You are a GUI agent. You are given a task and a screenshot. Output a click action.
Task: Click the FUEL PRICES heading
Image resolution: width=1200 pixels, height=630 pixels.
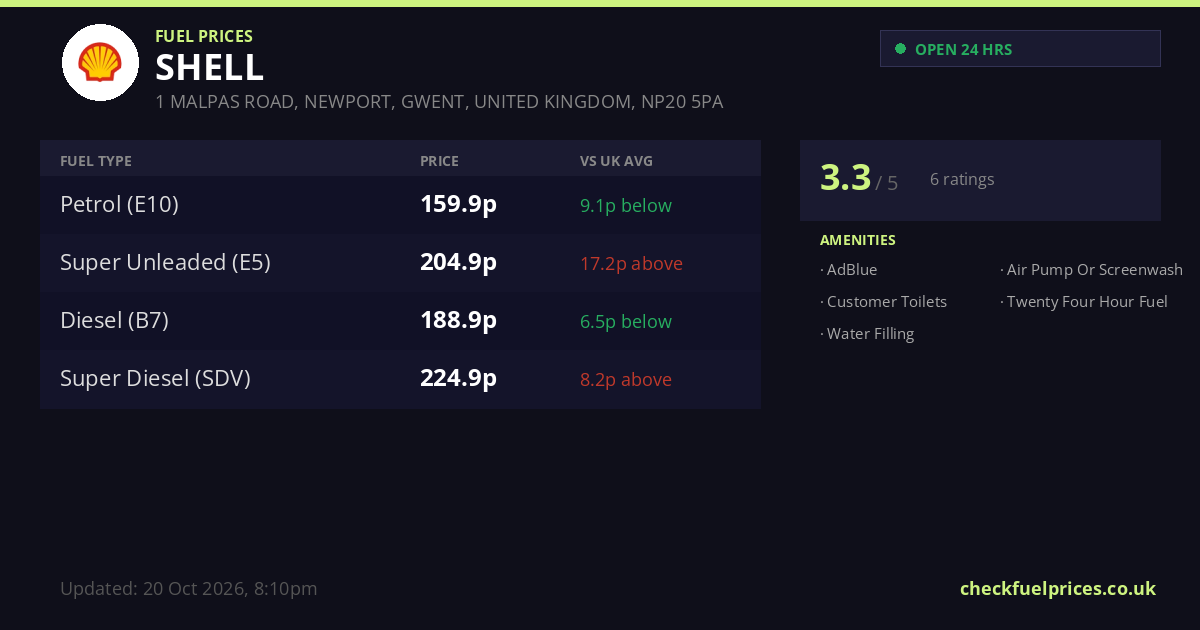tap(204, 36)
